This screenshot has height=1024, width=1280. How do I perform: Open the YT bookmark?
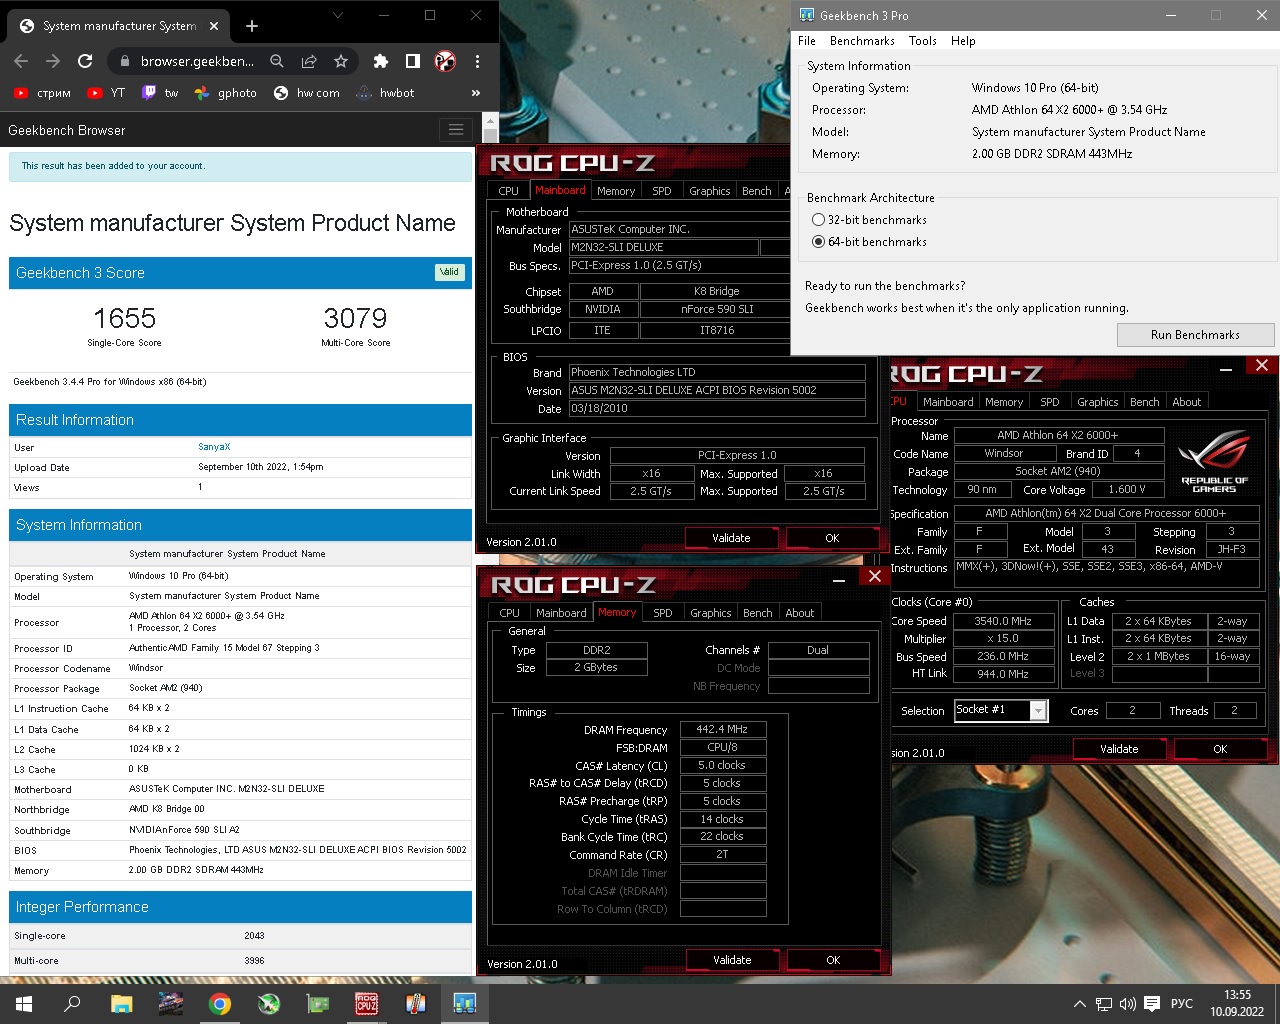pos(106,93)
